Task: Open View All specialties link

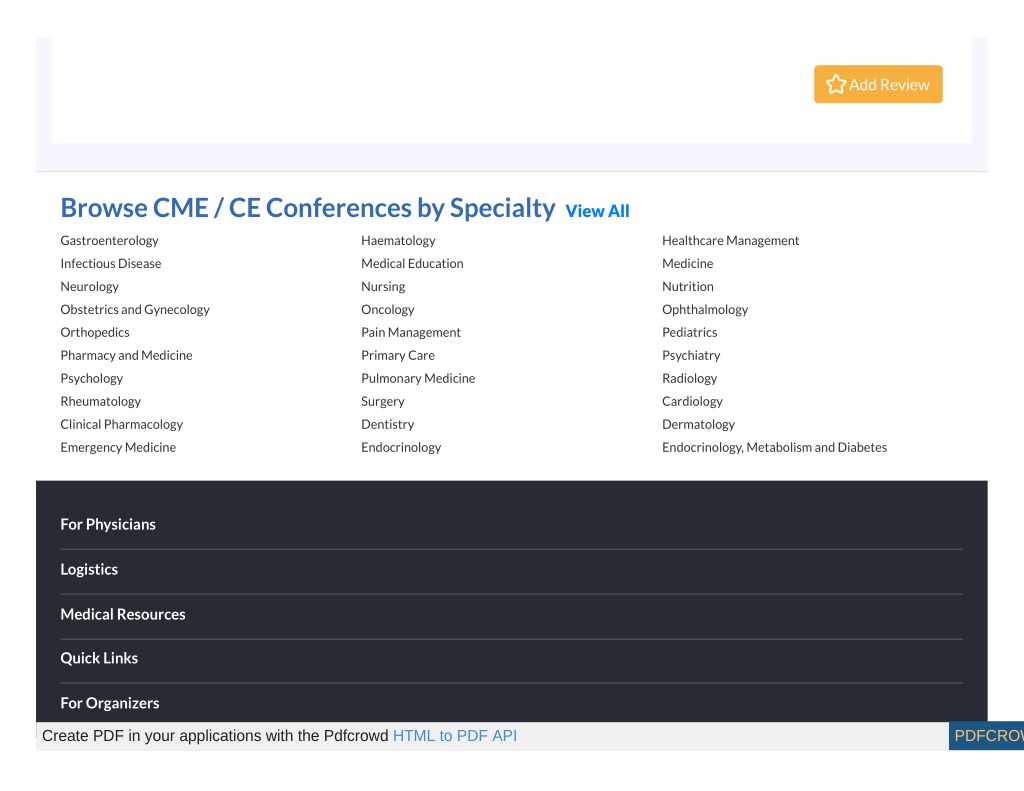Action: 597,211
